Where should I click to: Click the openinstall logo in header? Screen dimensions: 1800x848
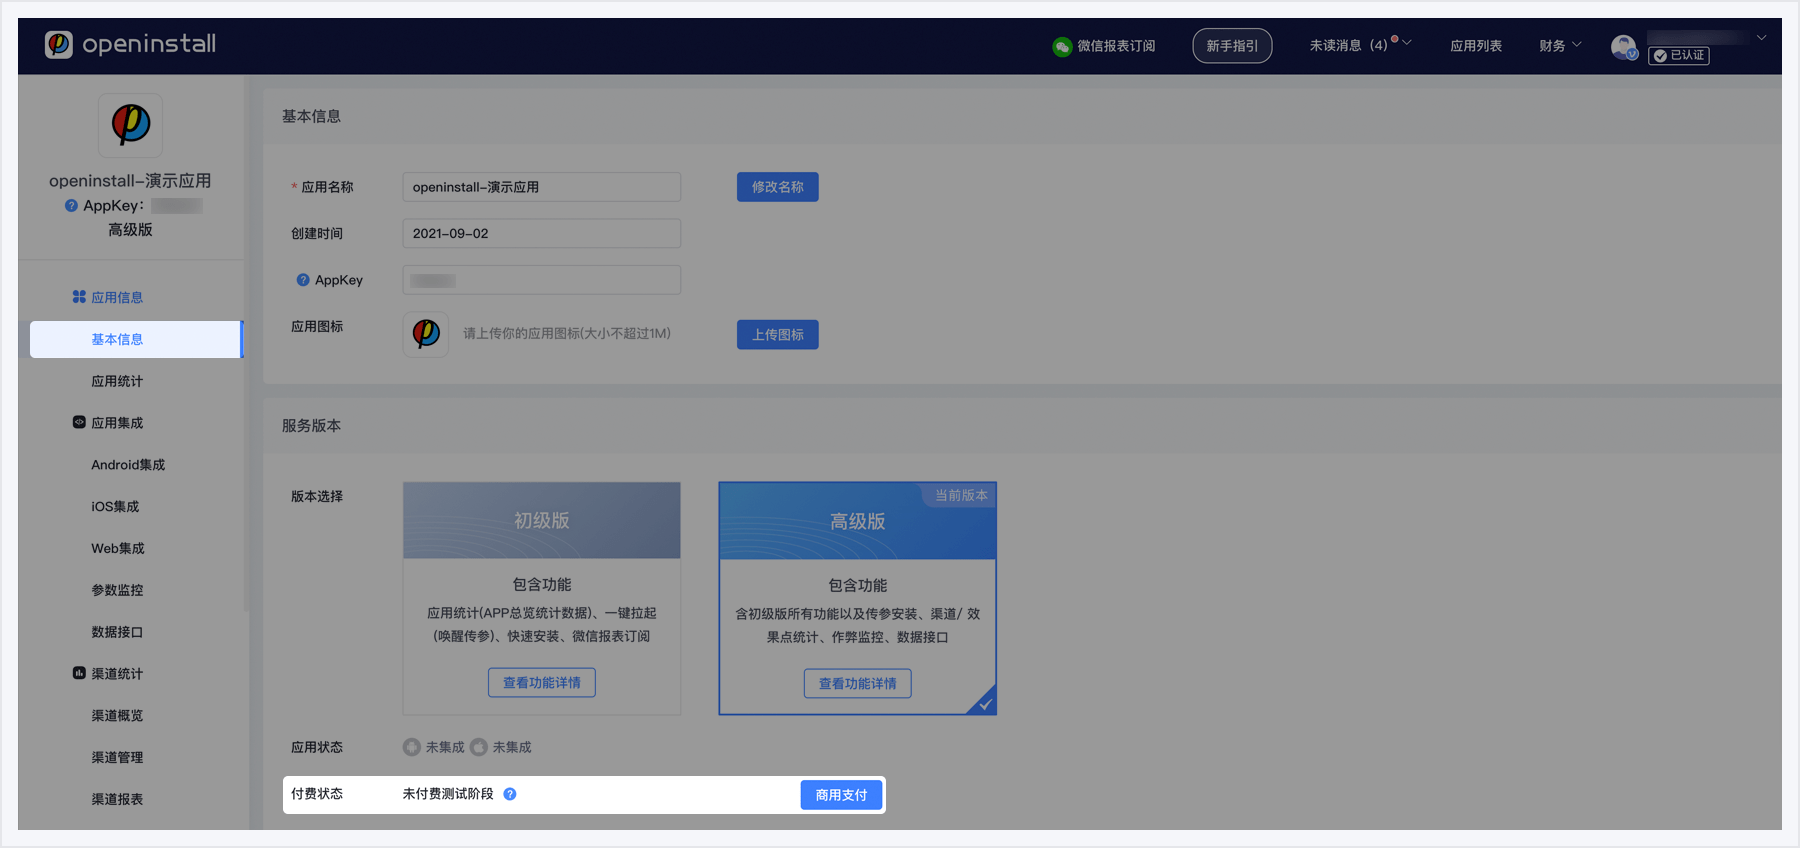tap(130, 44)
